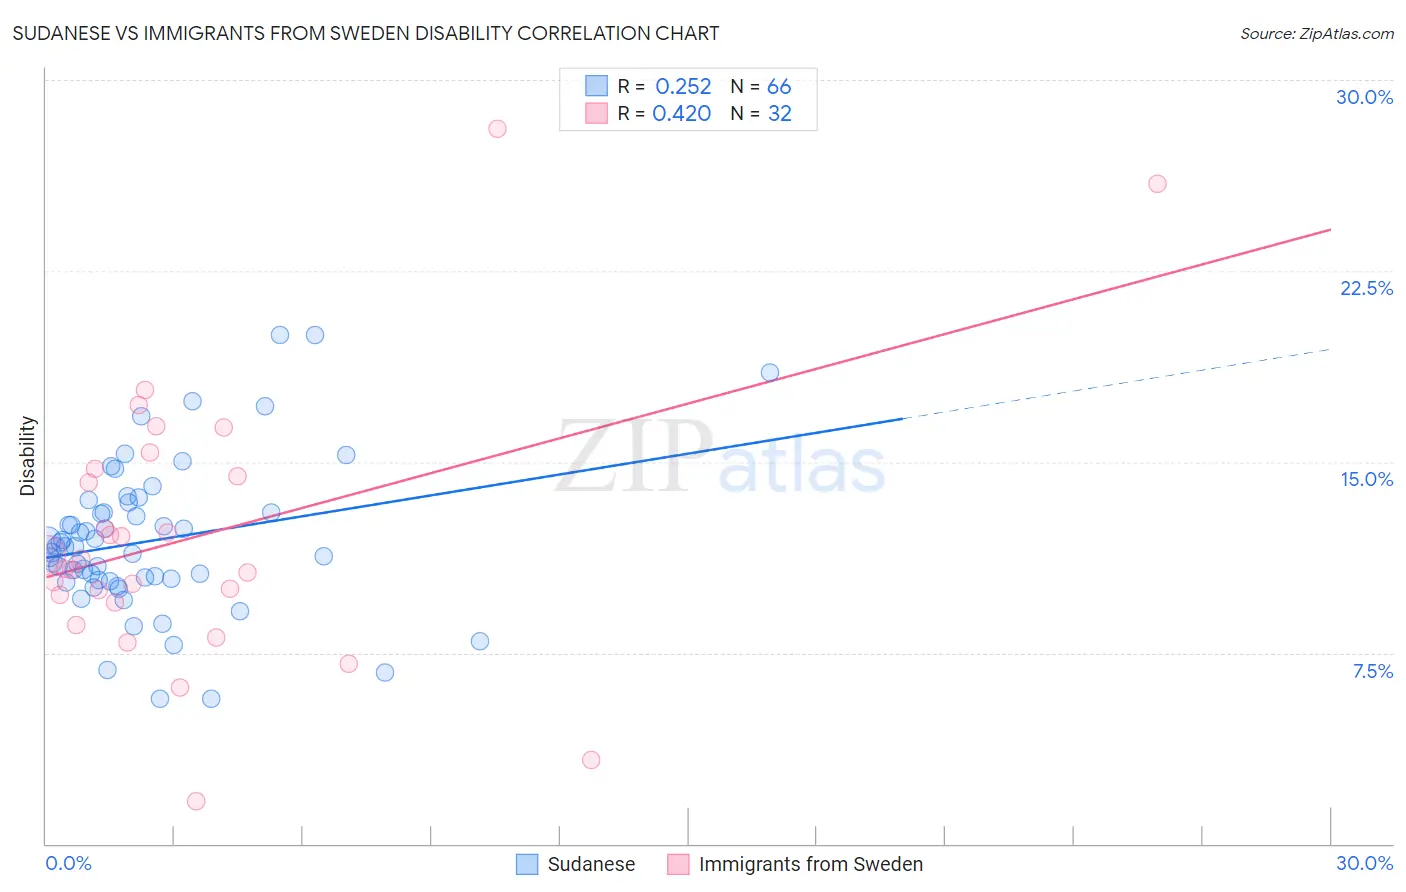Click the chart title text

click(365, 33)
